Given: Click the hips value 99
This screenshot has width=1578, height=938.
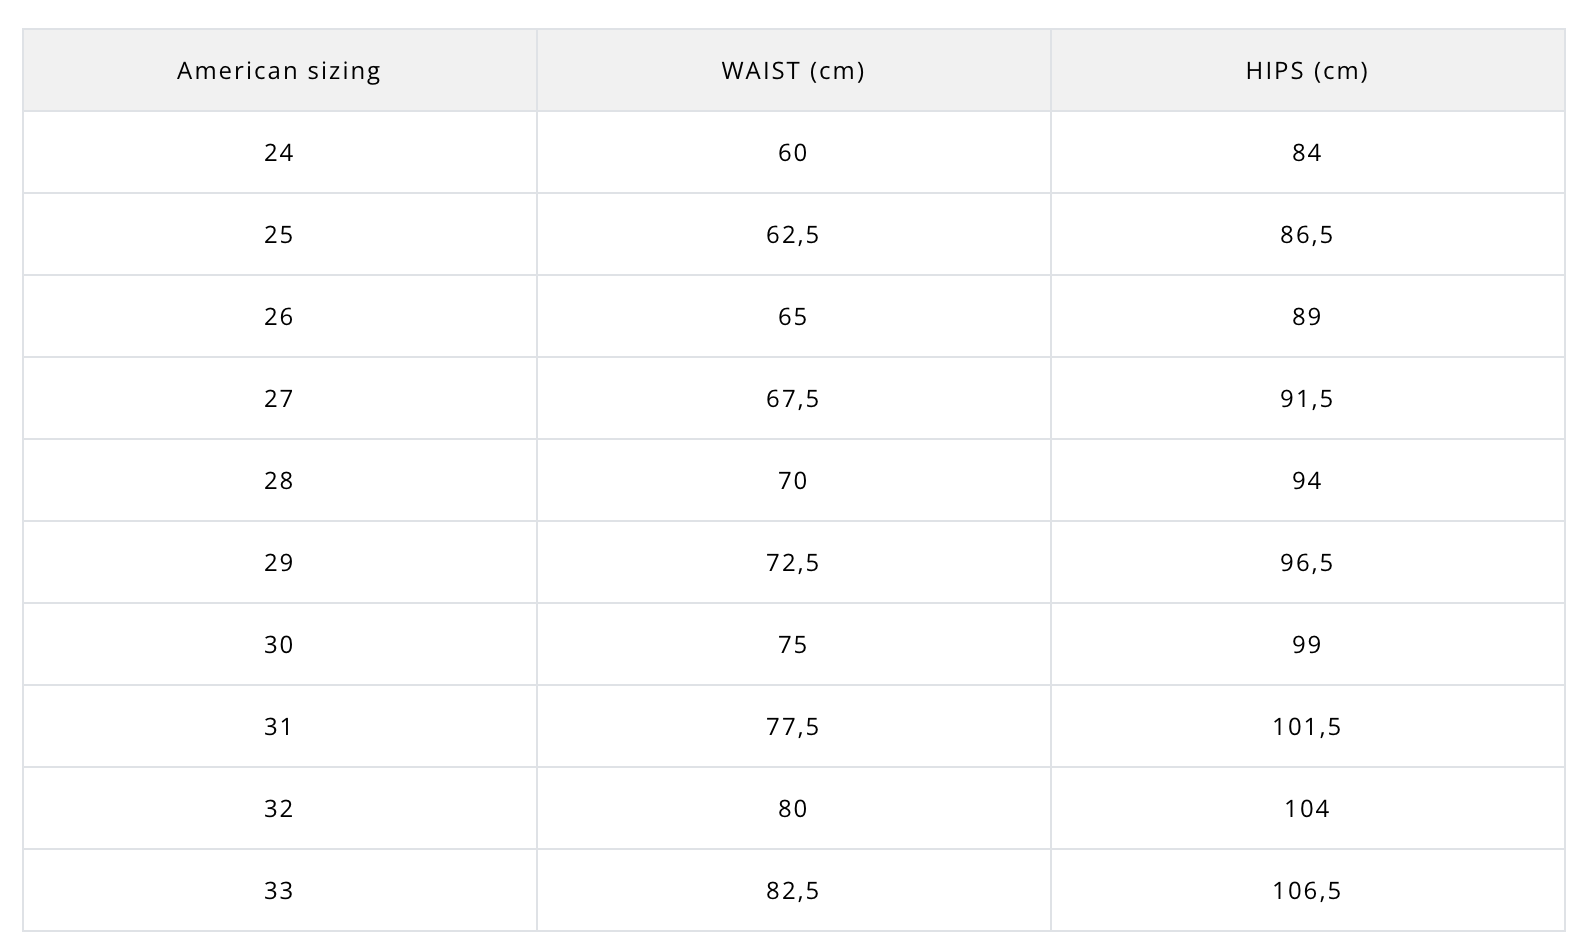Looking at the screenshot, I should (x=1307, y=644).
